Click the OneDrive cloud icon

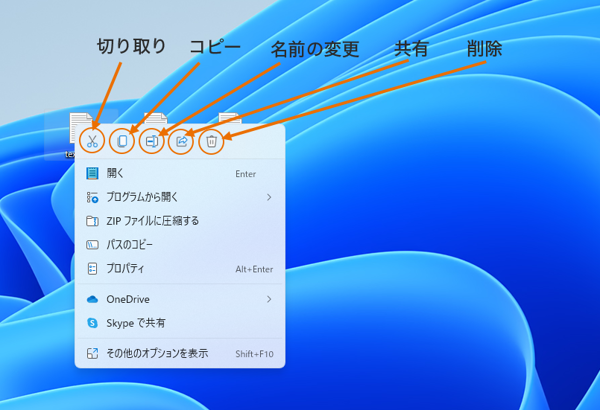click(92, 299)
